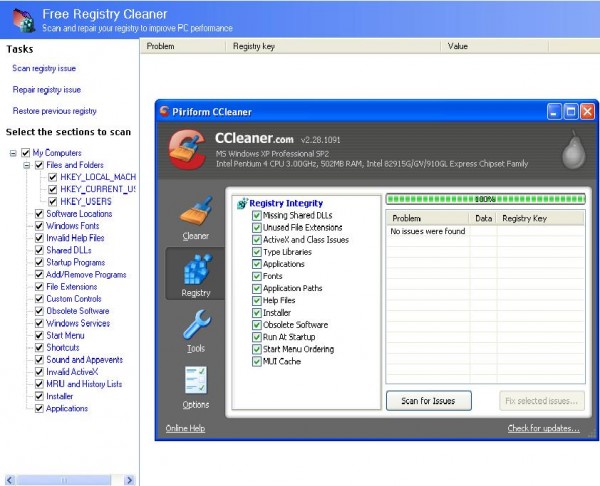
Task: Toggle ActiveX and Class Issues checkbox
Action: tap(256, 240)
